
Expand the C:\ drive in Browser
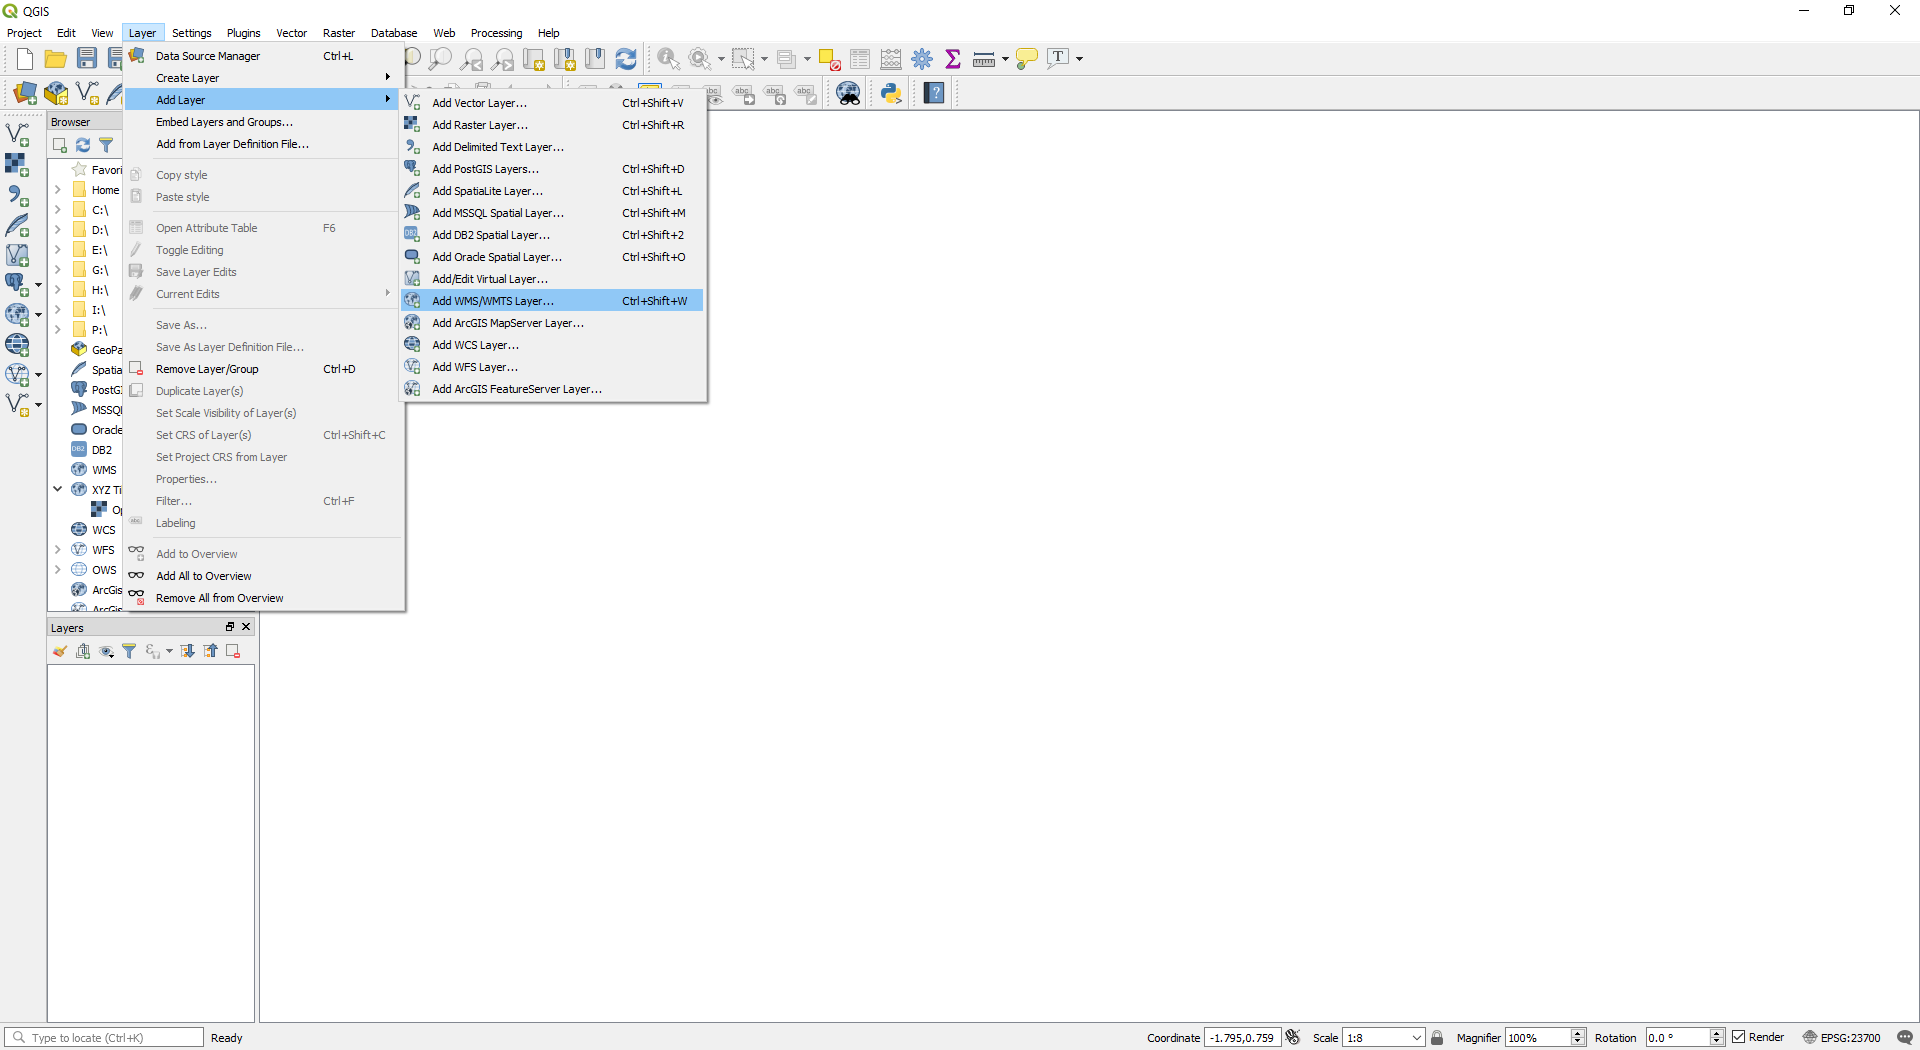click(x=58, y=210)
